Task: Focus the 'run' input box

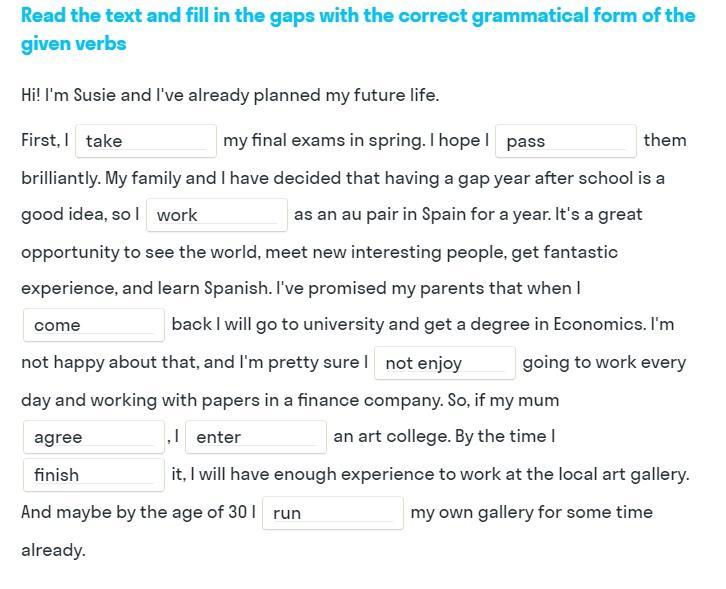Action: tap(333, 513)
